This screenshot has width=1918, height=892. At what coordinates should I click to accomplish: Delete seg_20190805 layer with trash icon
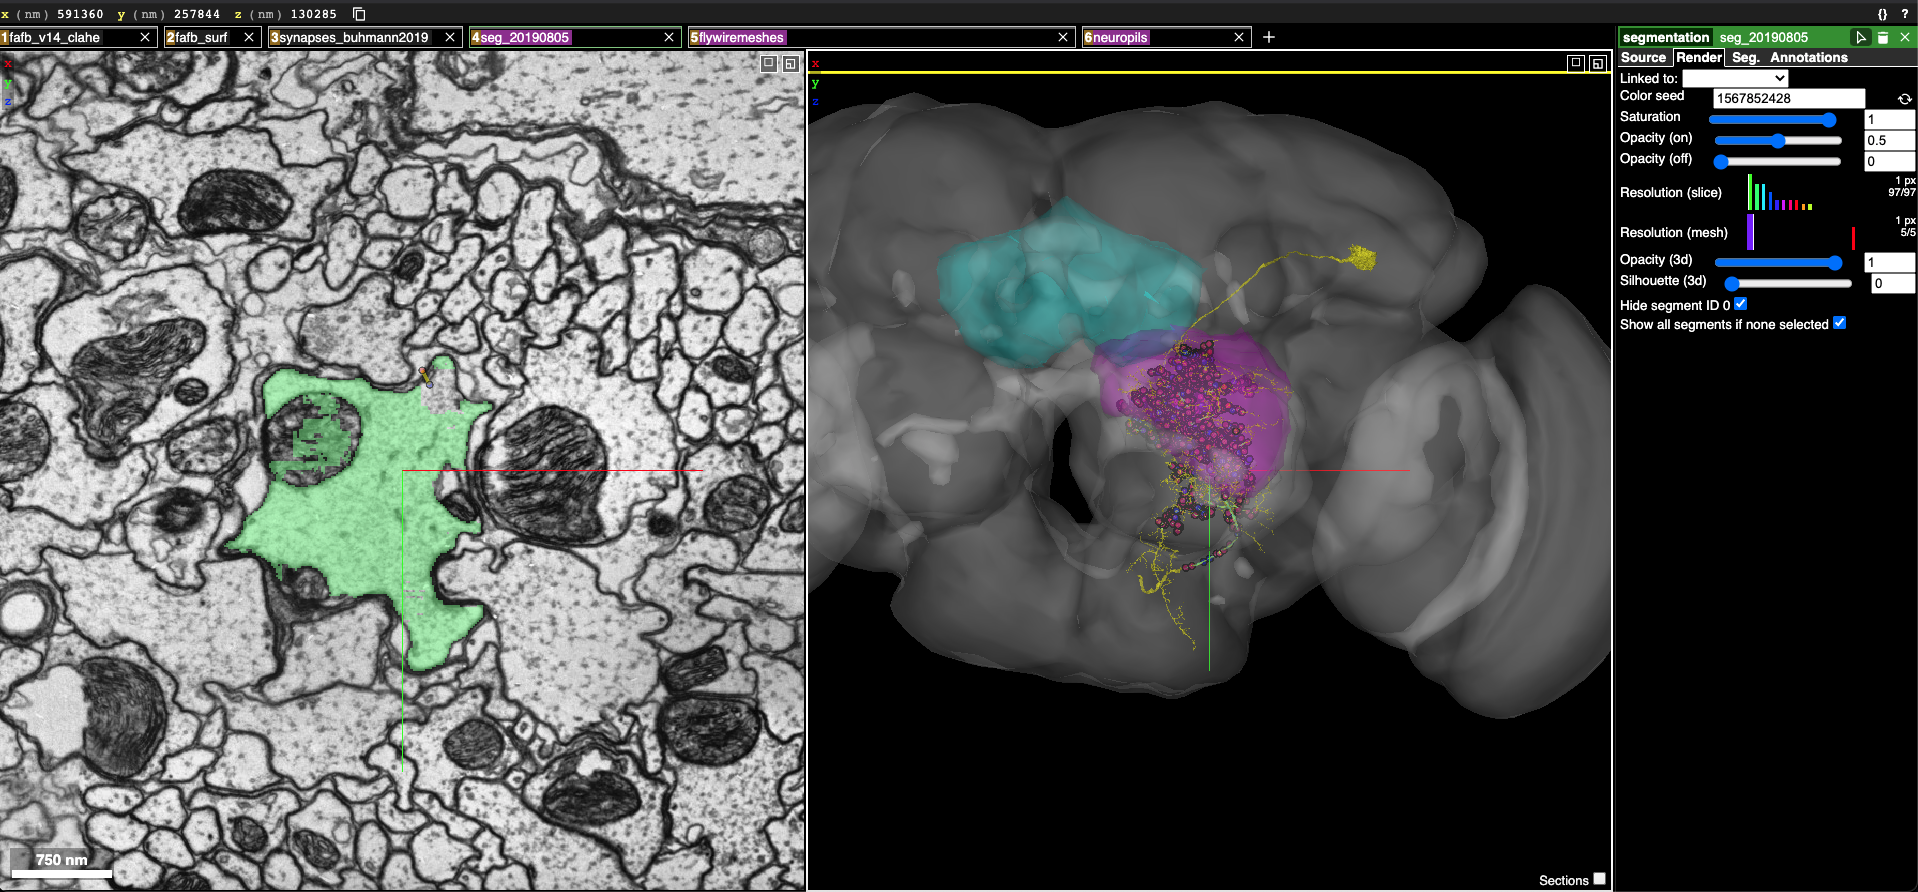(1883, 37)
